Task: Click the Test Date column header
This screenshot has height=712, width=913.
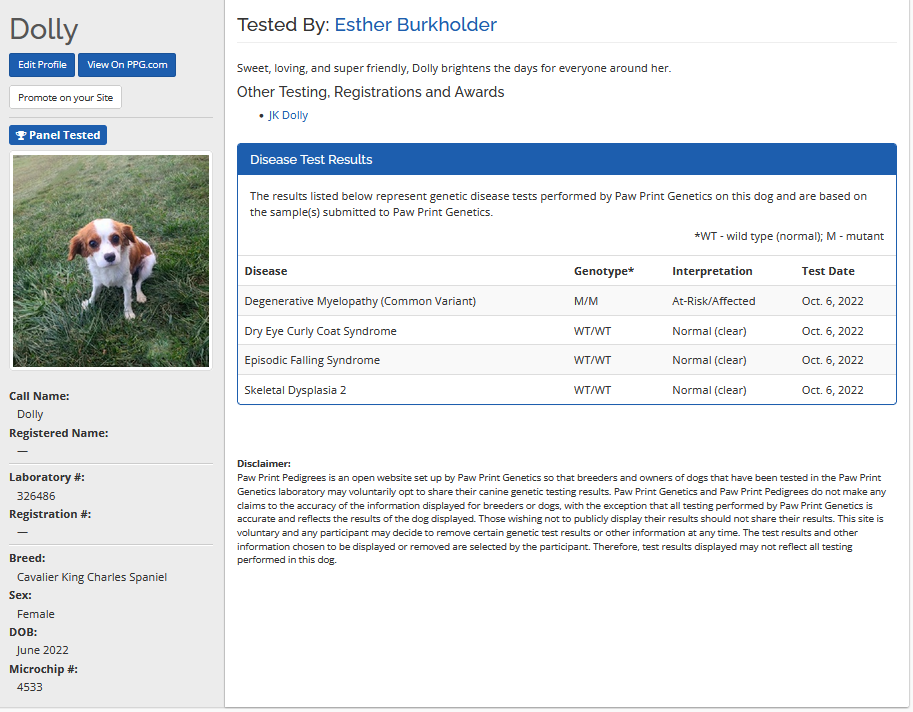Action: 828,271
